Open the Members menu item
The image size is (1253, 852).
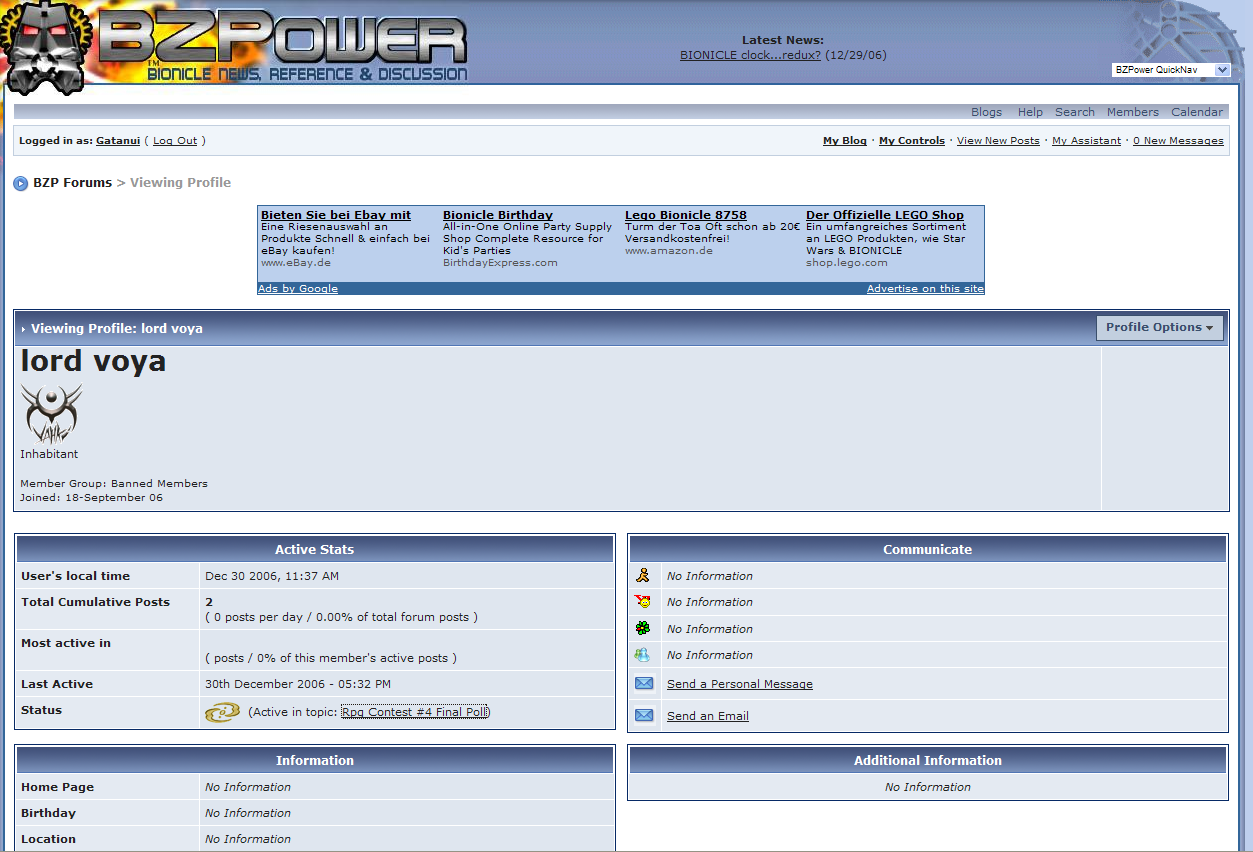(x=1132, y=112)
